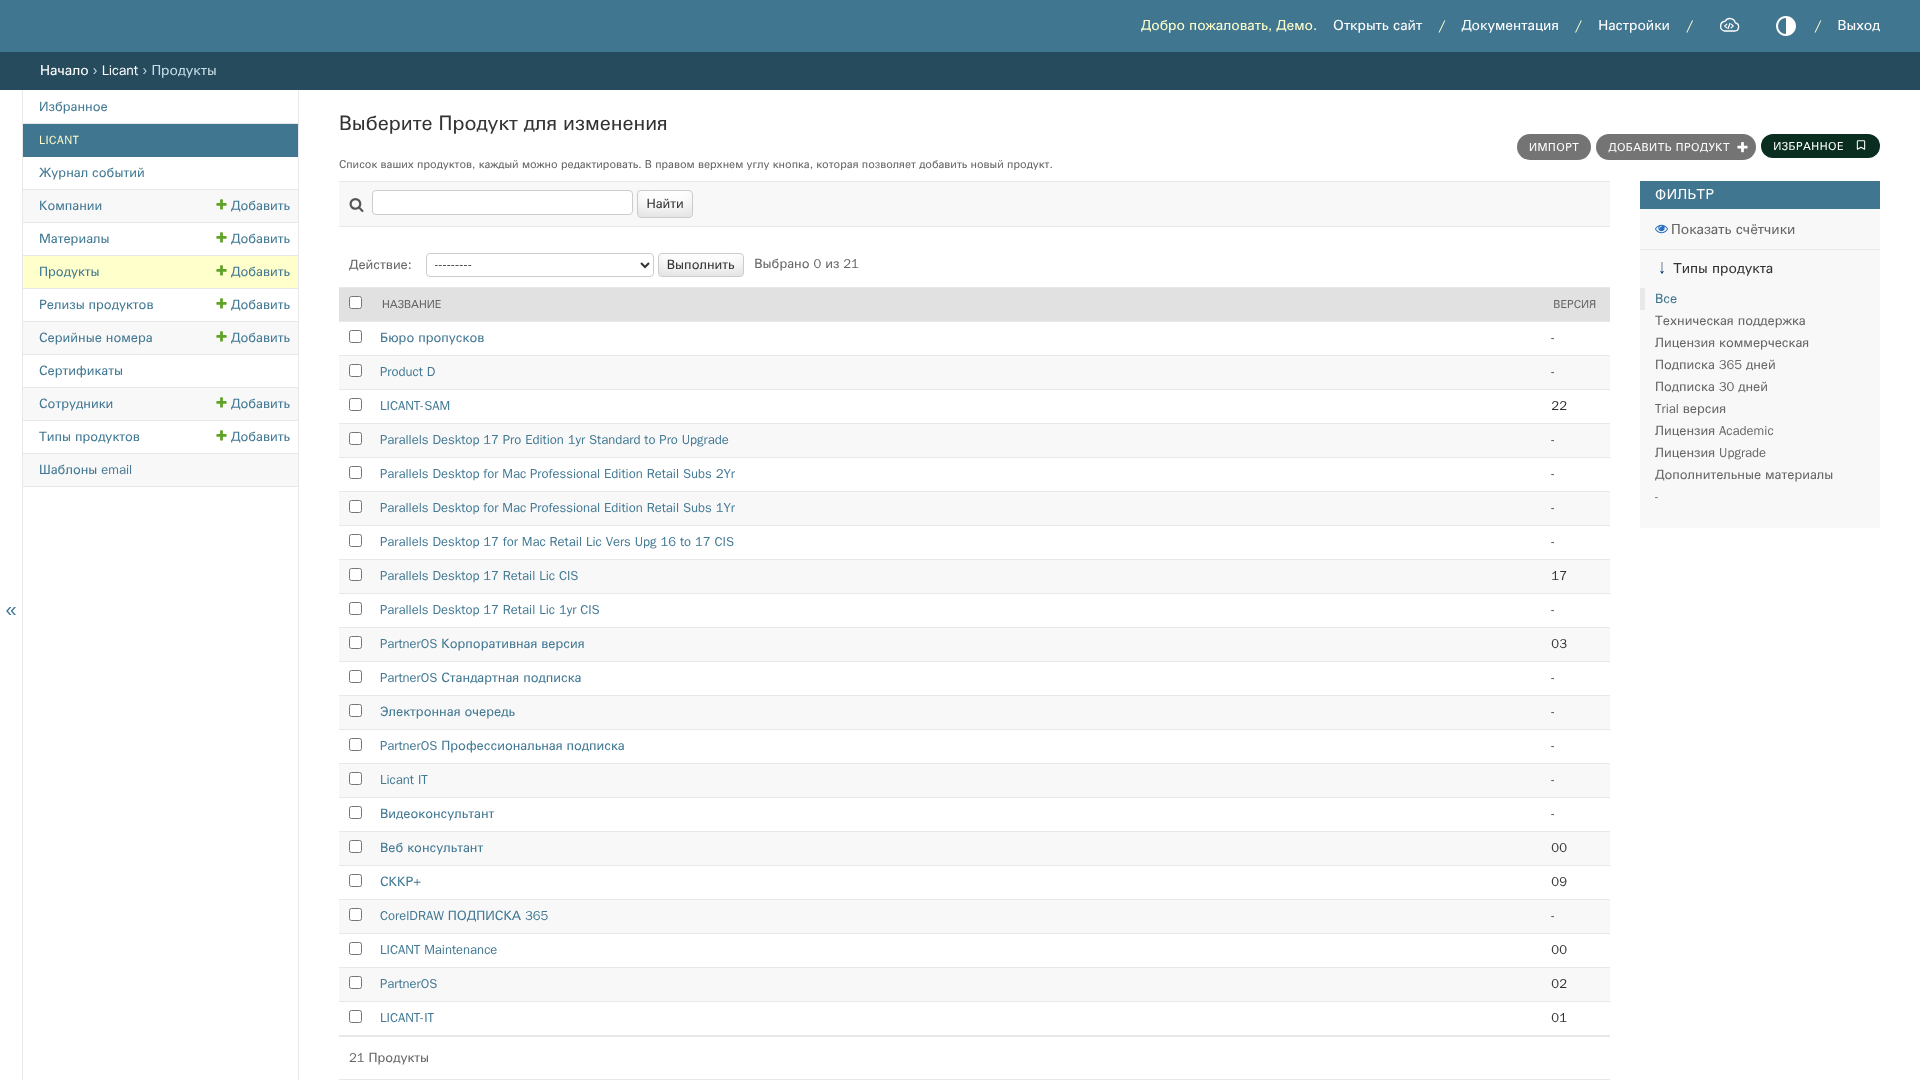Open the Документация link in header
Viewport: 1920px width, 1080px height.
point(1509,26)
